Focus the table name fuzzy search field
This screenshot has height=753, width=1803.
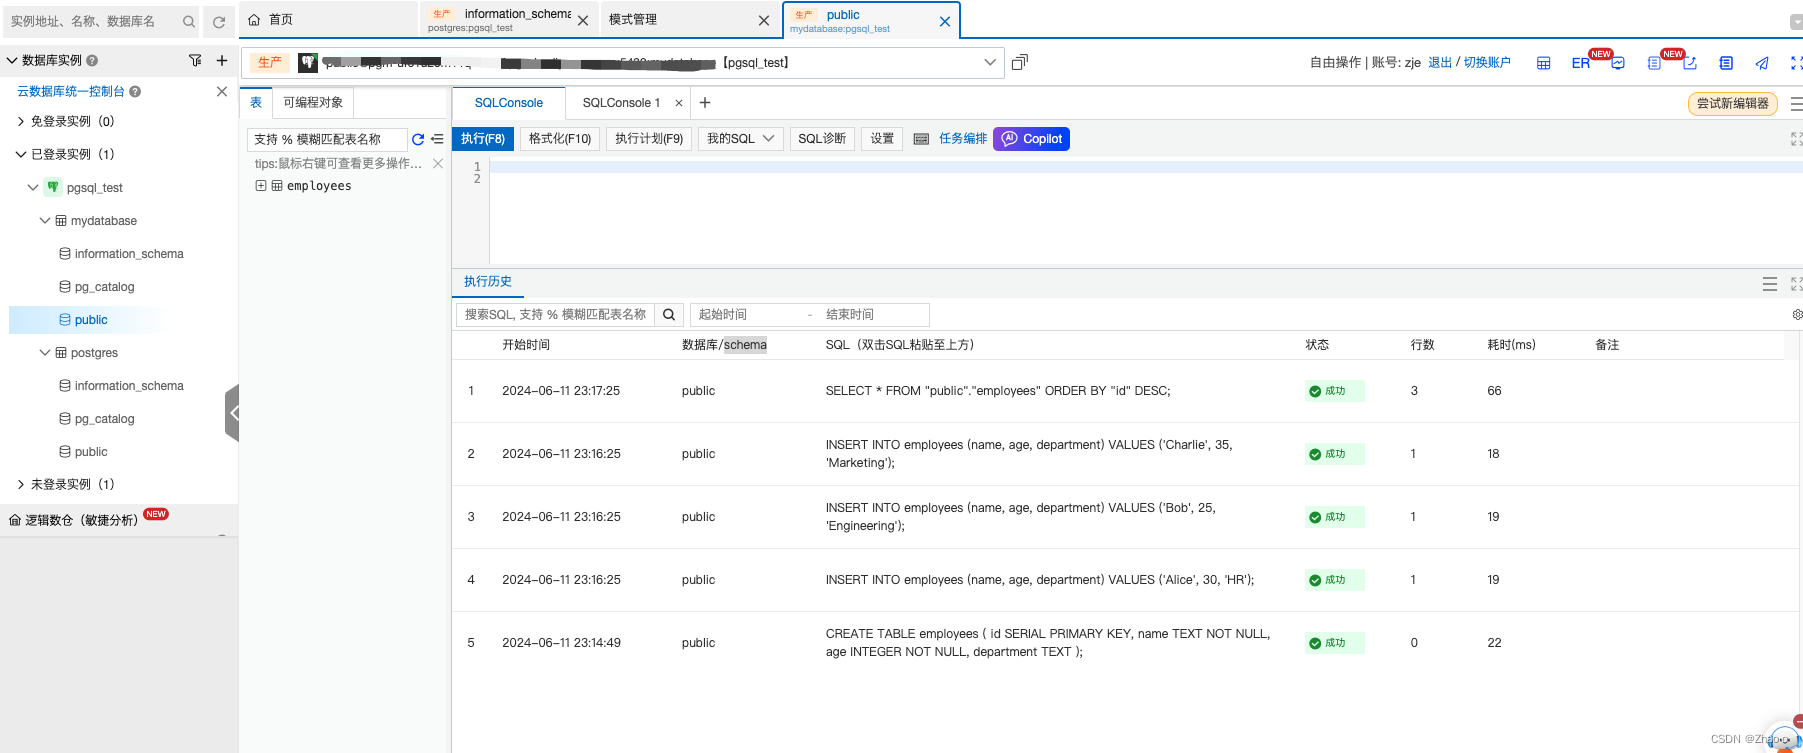[327, 139]
